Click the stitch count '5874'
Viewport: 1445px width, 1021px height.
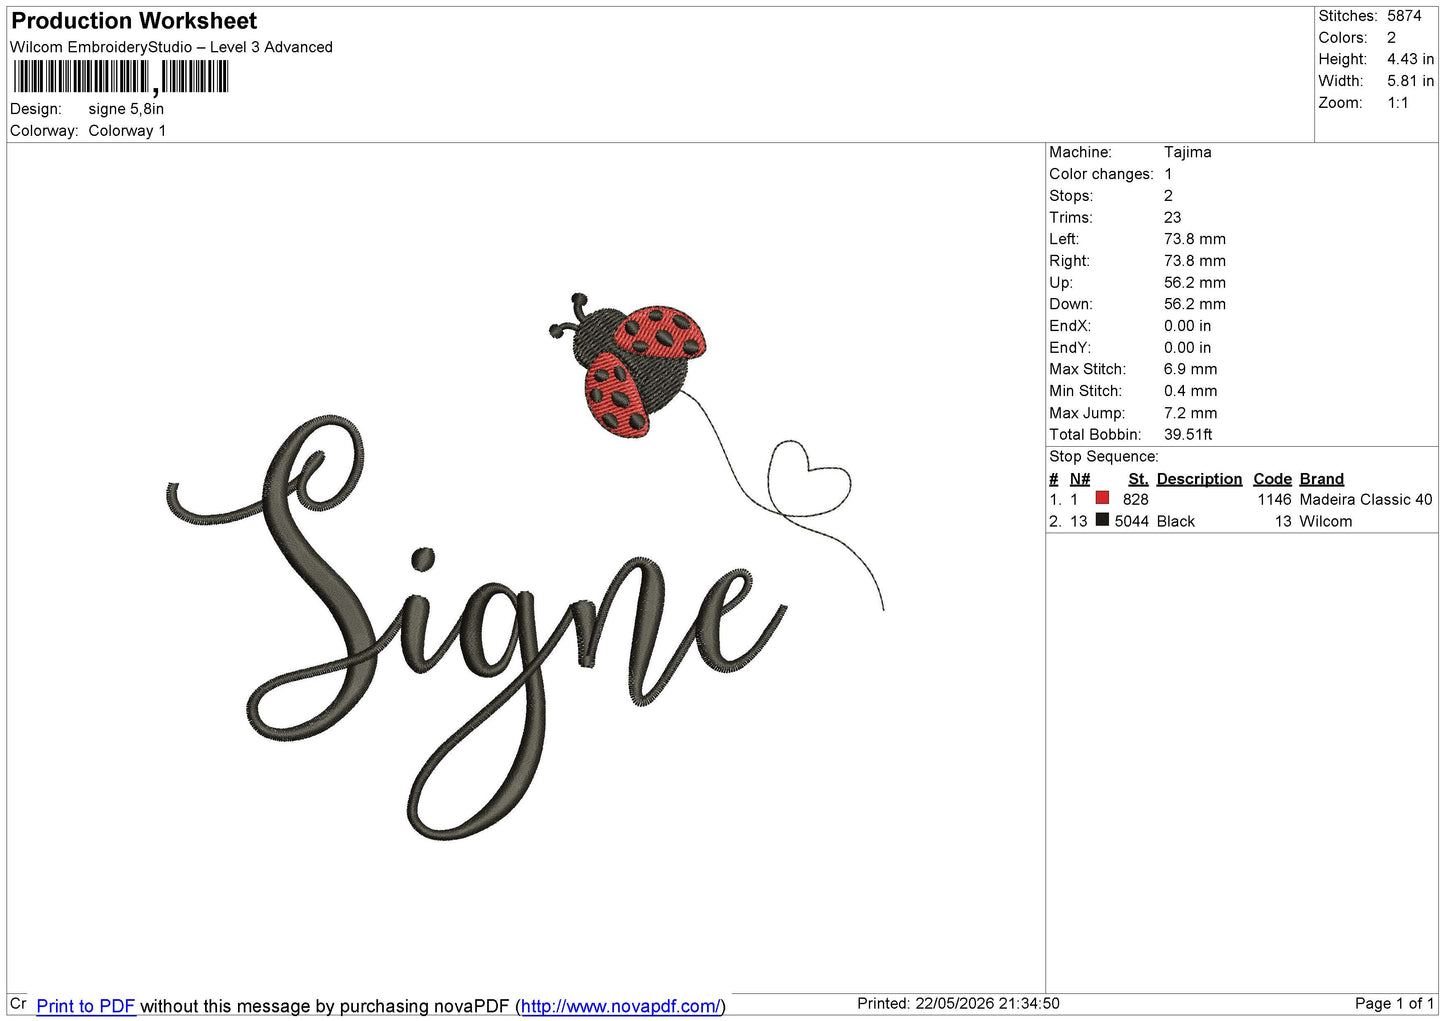[x=1404, y=16]
